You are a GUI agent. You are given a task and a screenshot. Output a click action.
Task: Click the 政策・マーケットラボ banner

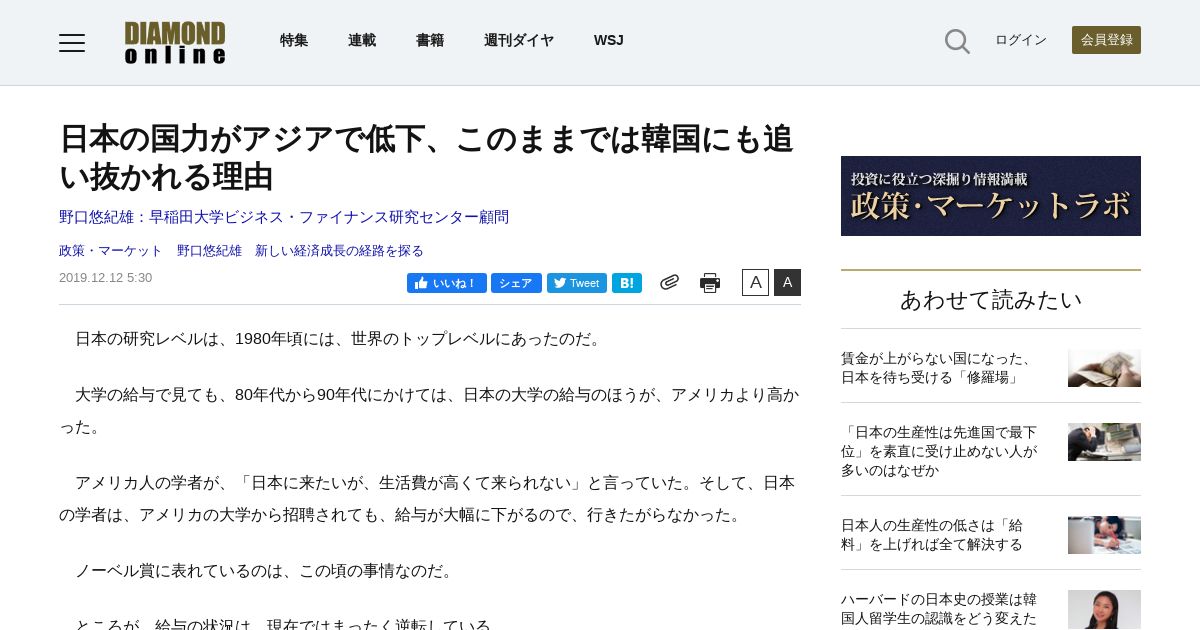[991, 196]
